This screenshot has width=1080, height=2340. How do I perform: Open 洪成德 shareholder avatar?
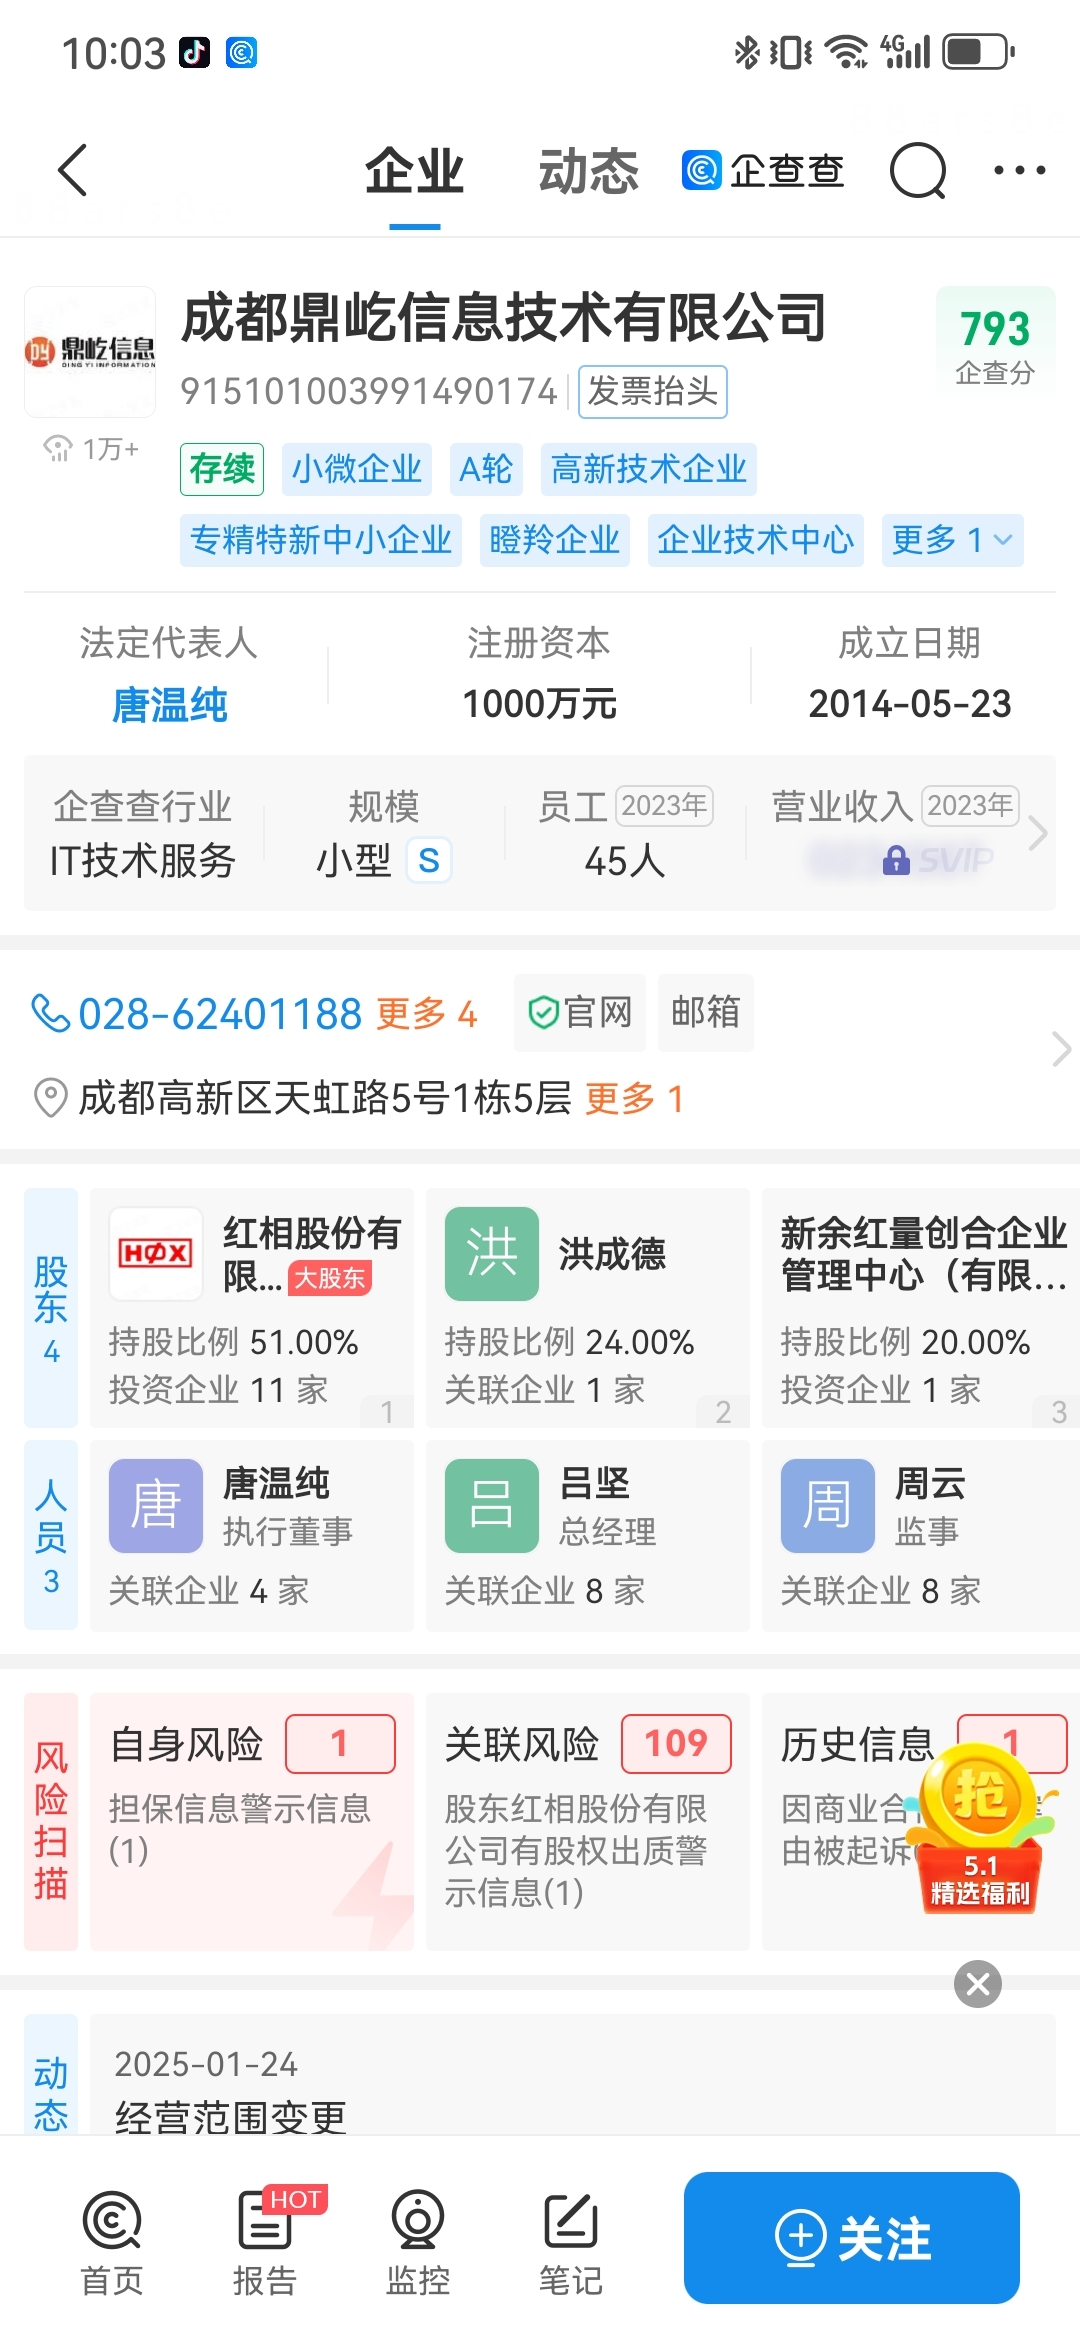coord(492,1254)
